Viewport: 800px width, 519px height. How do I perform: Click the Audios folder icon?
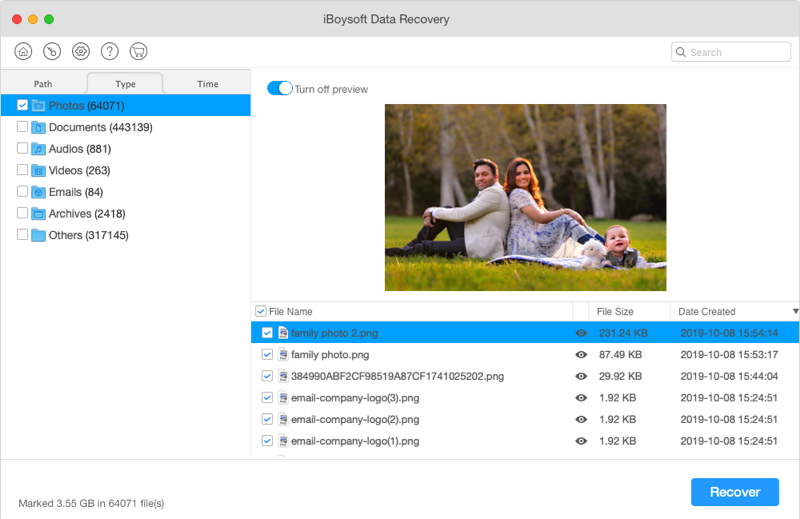(x=38, y=149)
